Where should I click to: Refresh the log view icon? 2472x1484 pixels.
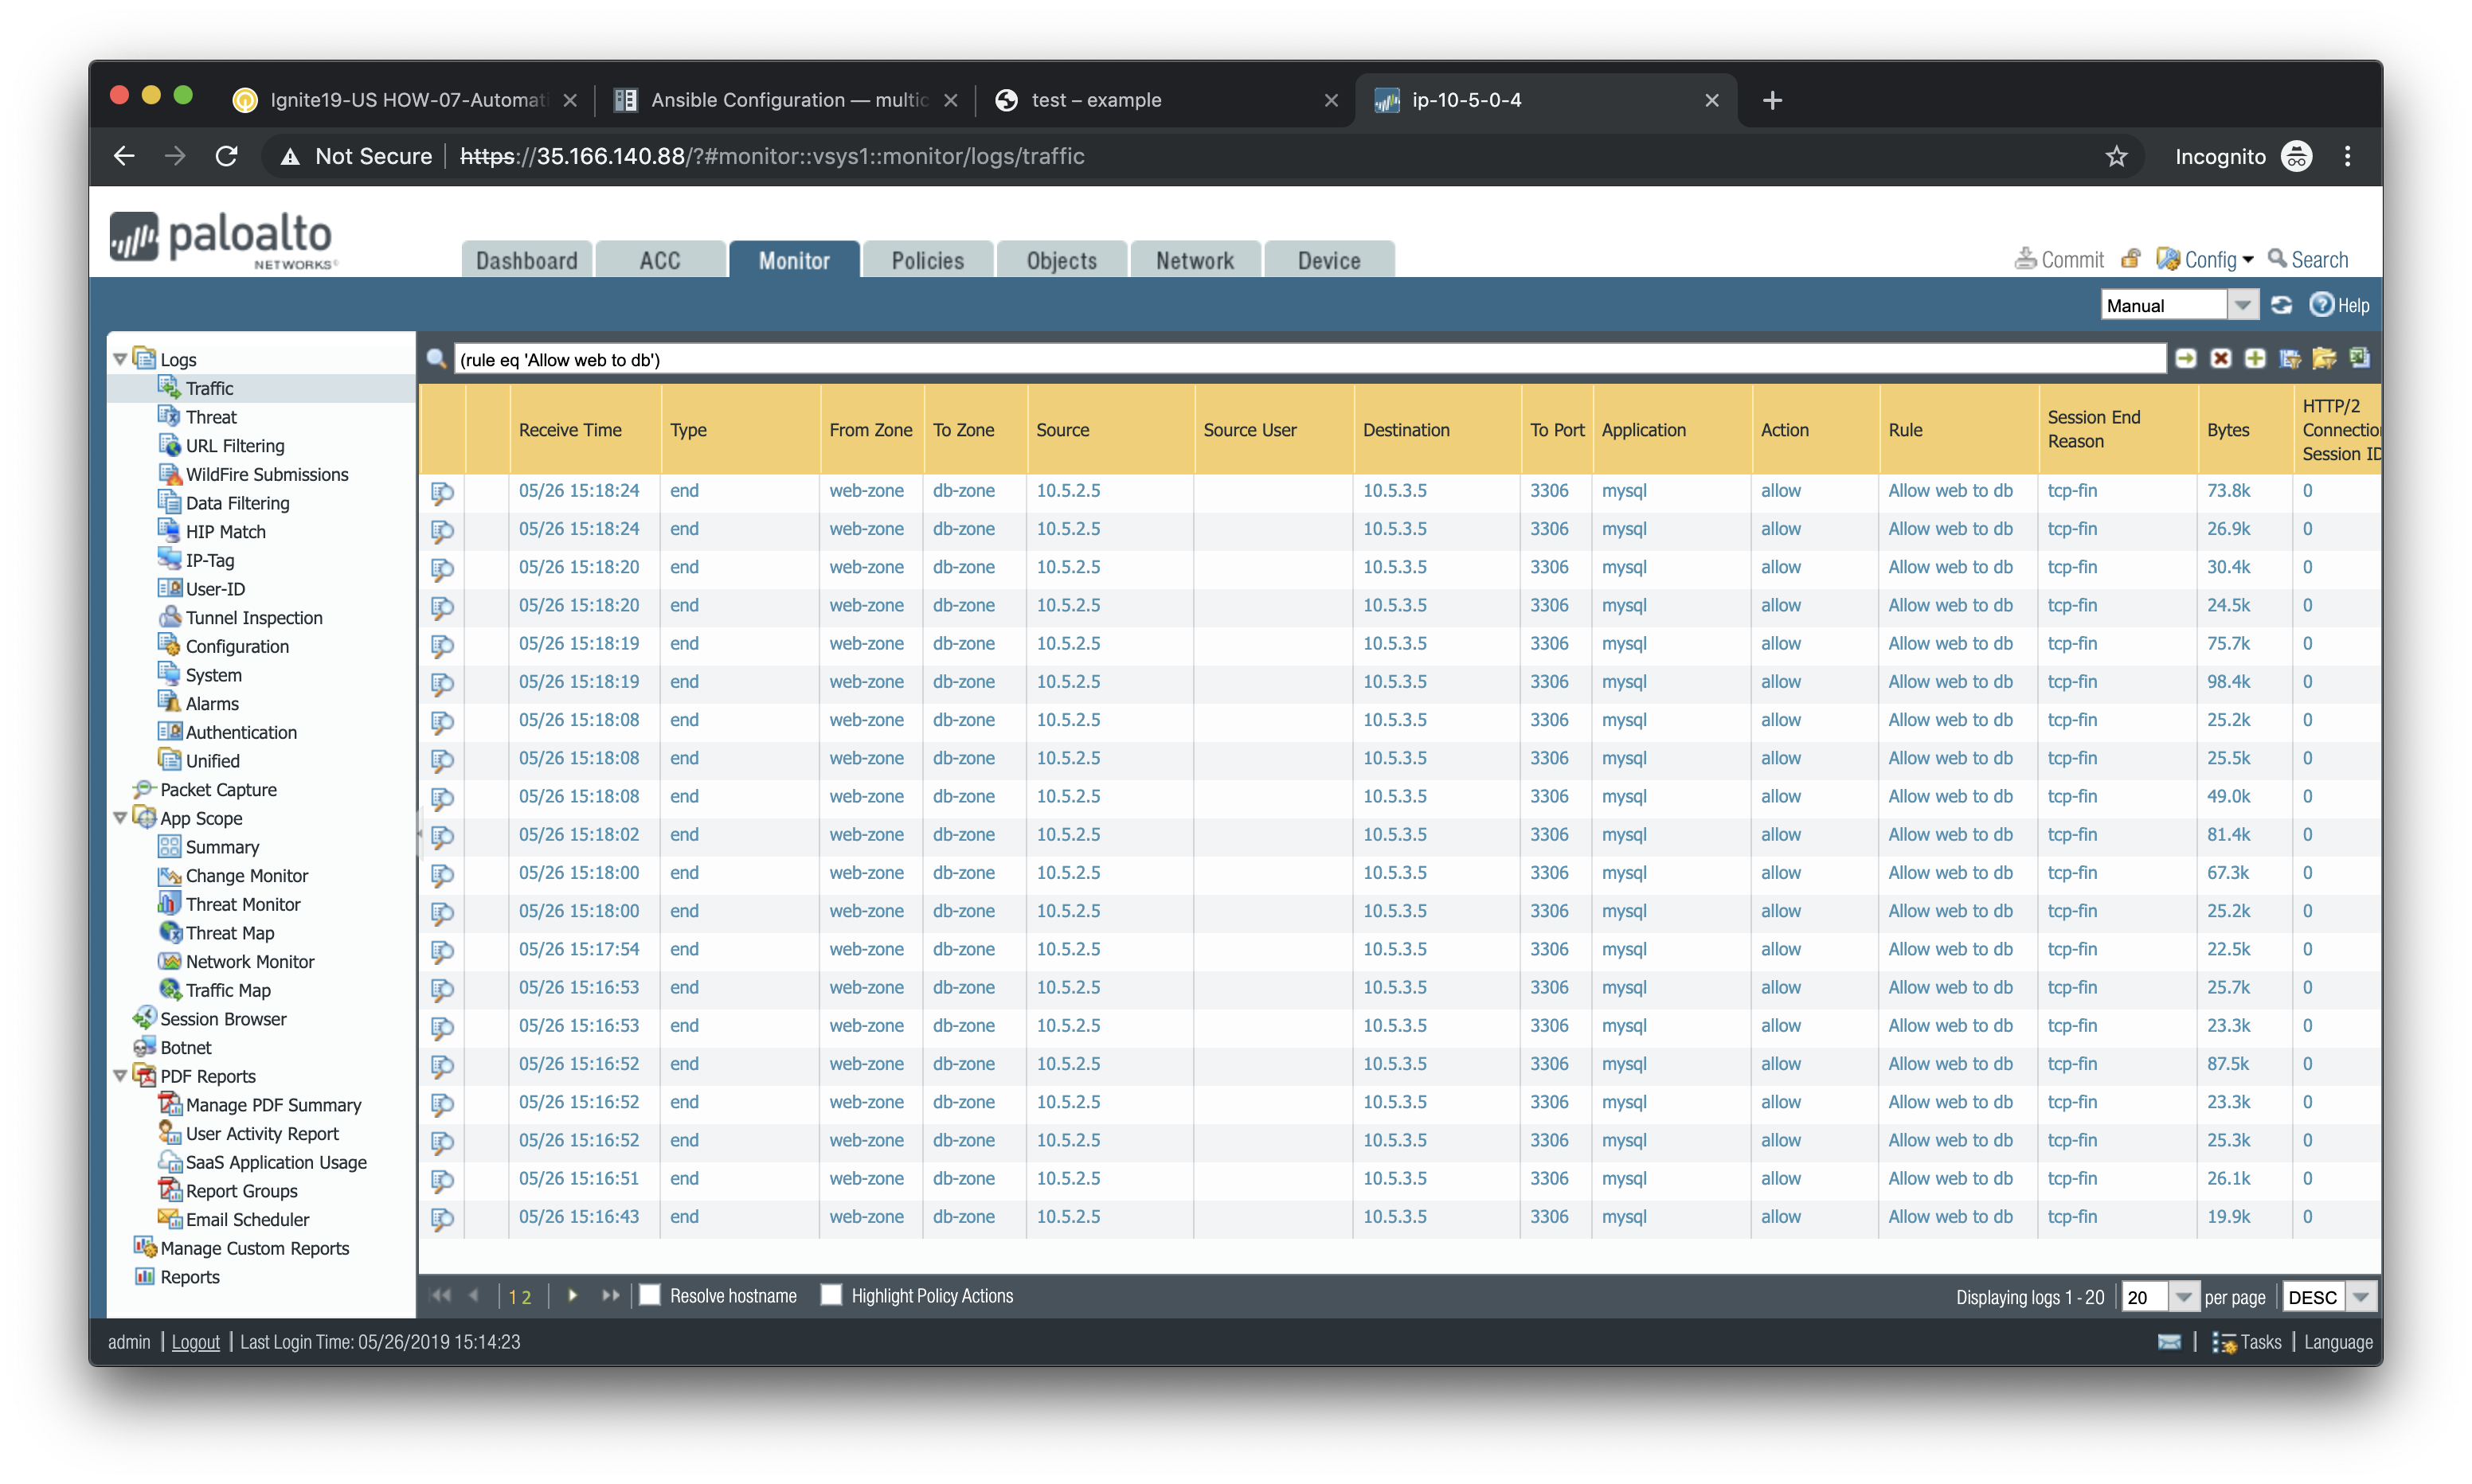click(2281, 305)
